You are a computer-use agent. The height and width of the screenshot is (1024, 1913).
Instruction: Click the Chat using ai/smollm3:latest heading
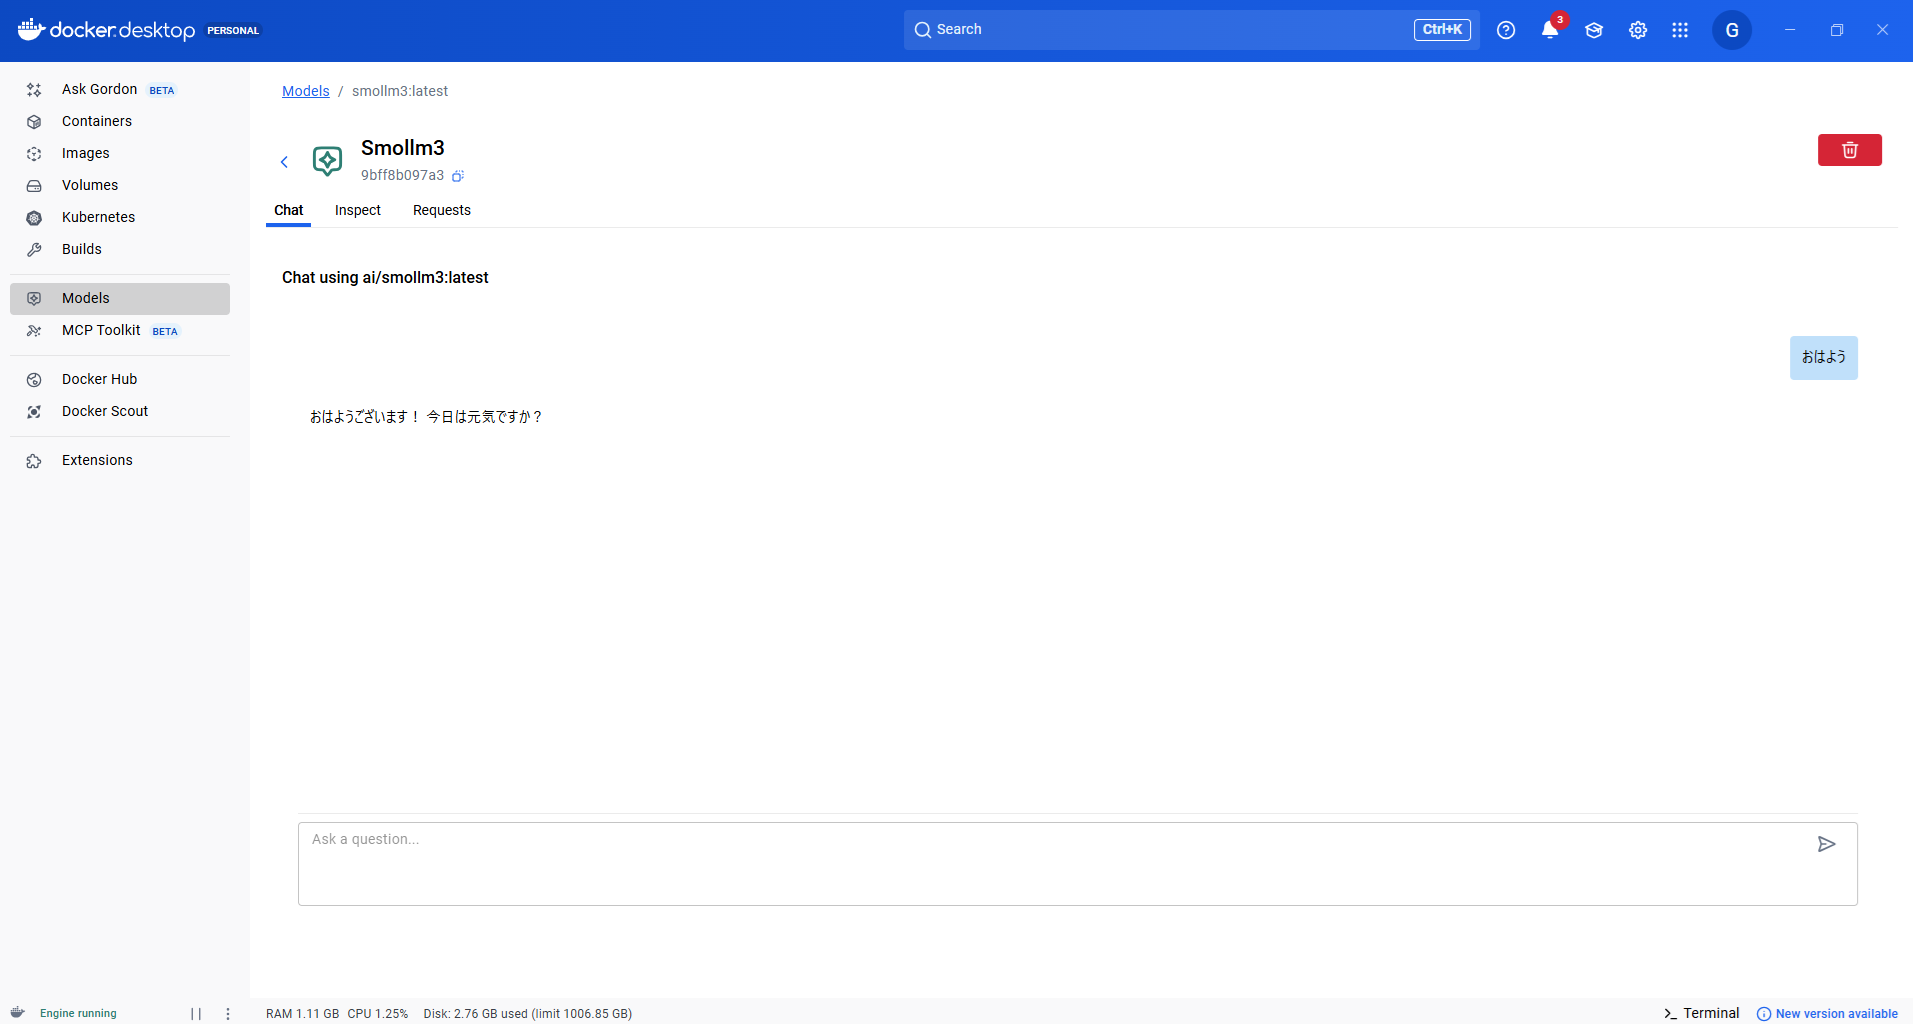[385, 277]
